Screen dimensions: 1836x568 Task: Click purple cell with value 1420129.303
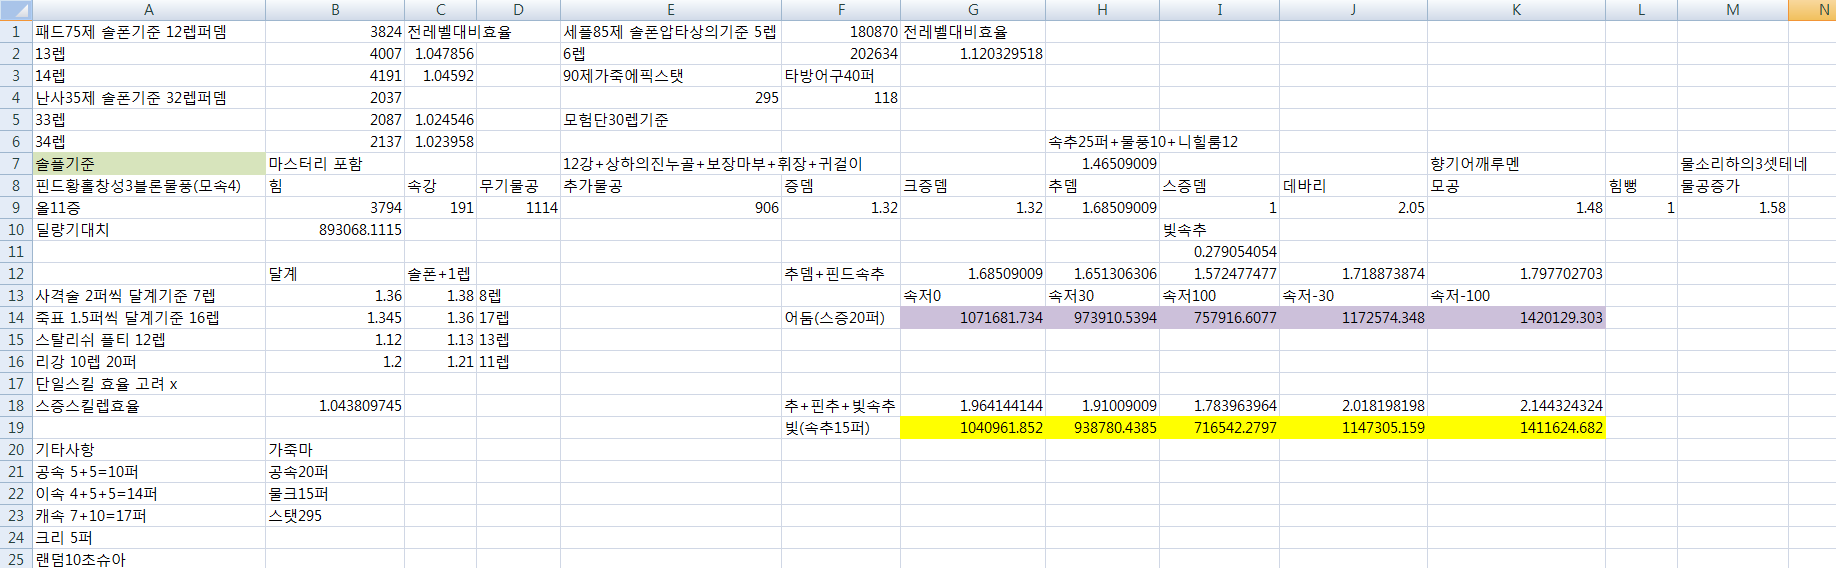click(x=1516, y=318)
